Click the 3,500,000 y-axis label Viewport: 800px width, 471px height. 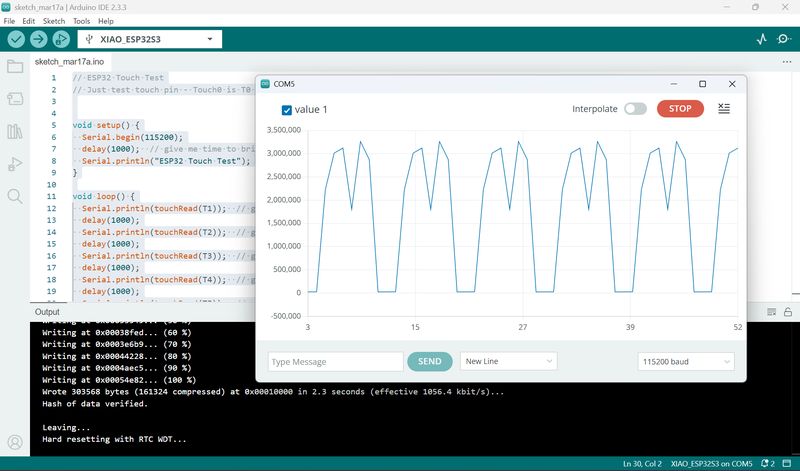284,130
